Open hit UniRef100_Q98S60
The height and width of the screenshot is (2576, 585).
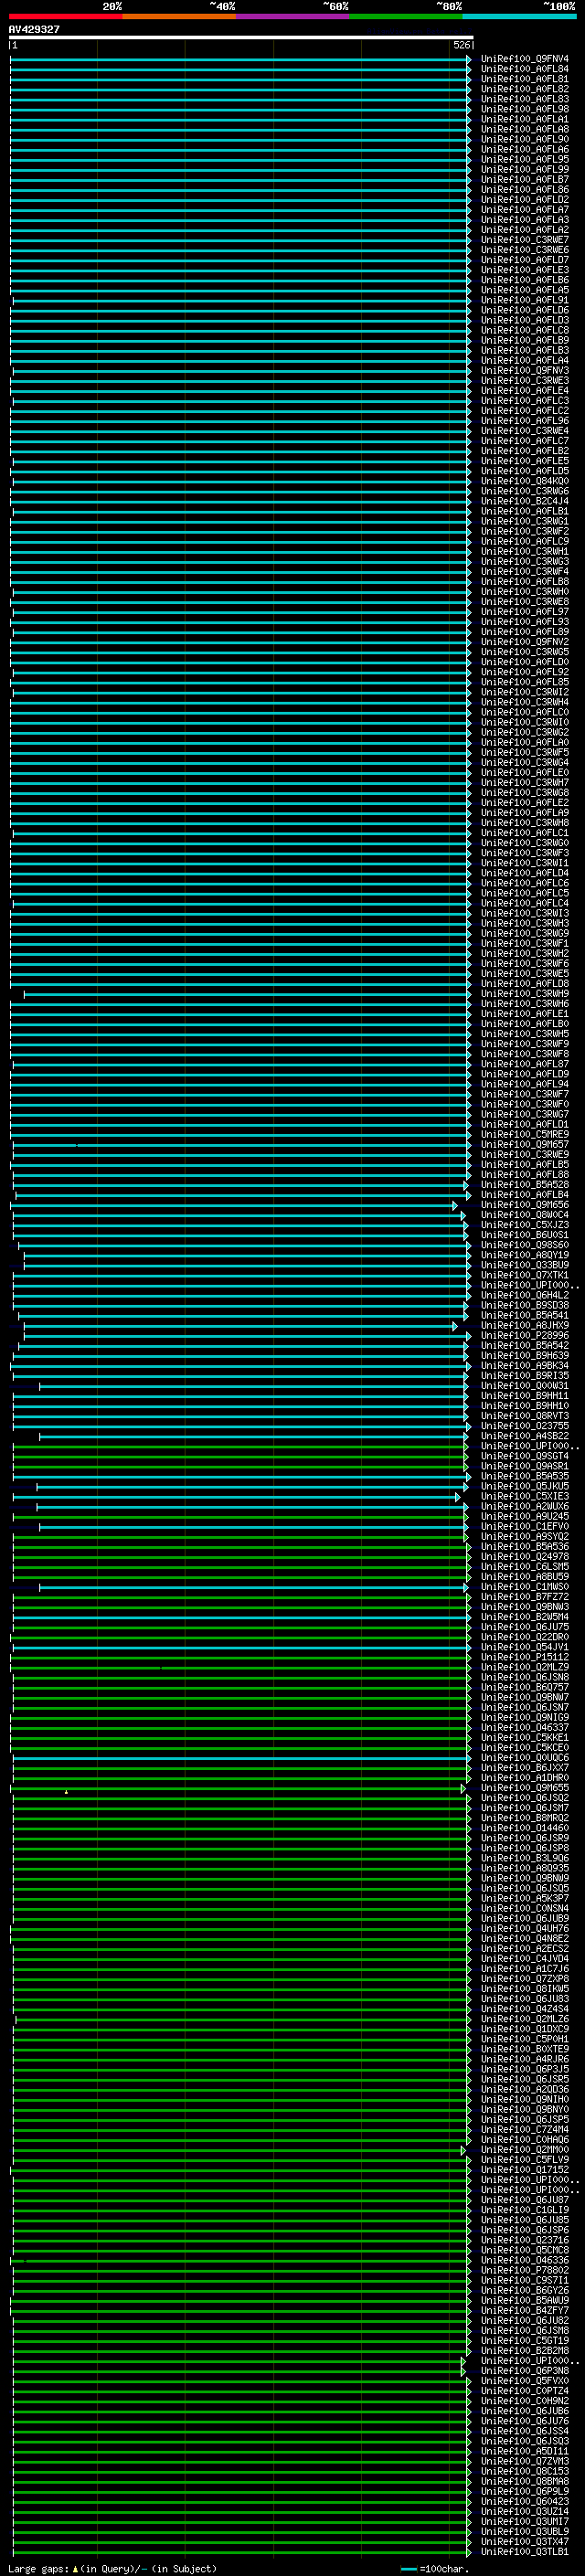[525, 1245]
